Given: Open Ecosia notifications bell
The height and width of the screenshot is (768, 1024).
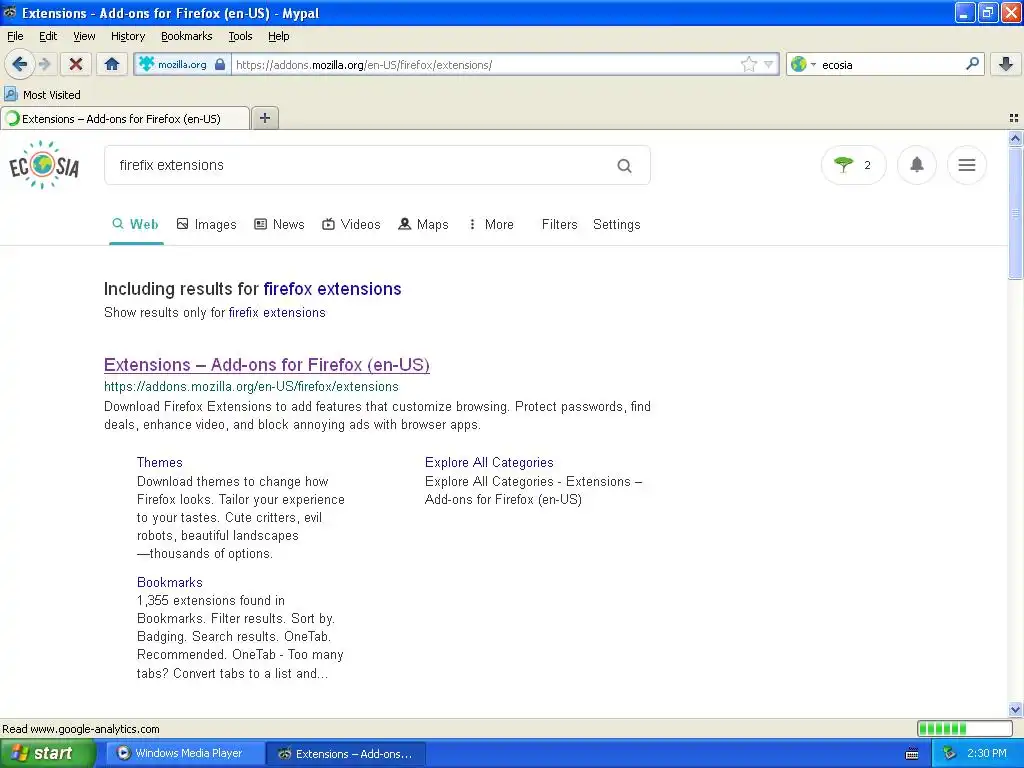Looking at the screenshot, I should click(917, 165).
